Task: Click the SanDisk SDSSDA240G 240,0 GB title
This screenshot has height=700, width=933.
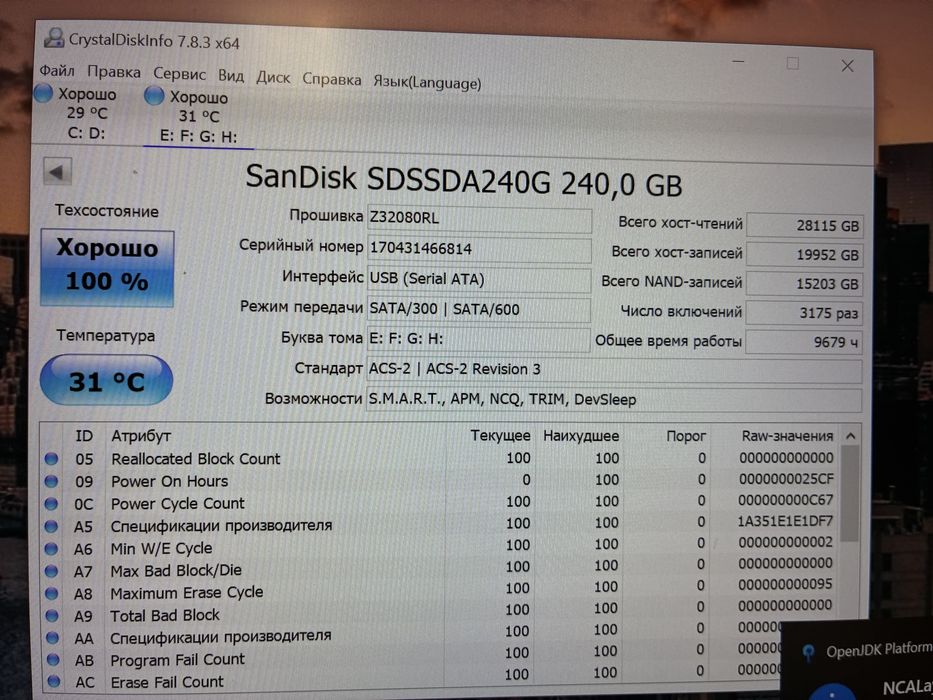Action: [464, 180]
